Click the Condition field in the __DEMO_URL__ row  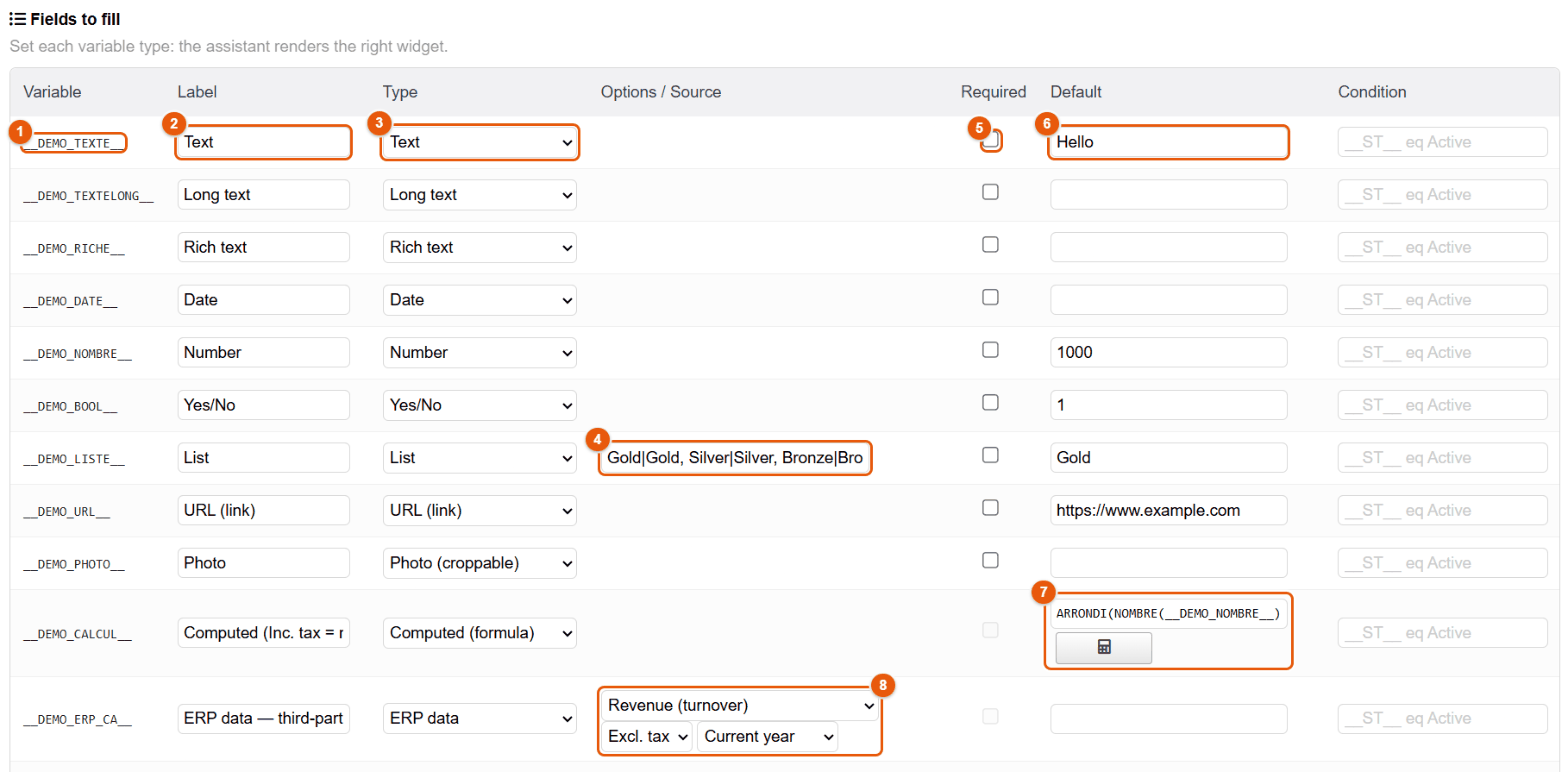tap(1443, 510)
